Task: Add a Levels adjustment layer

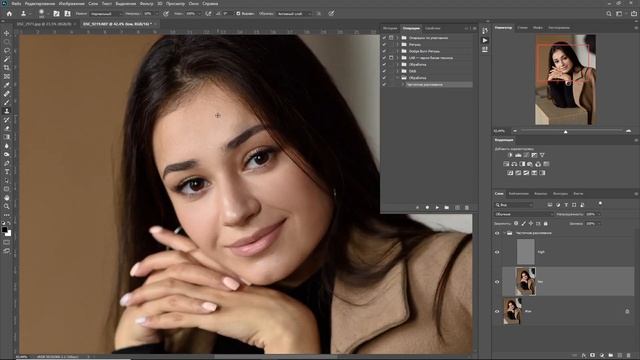Action: [518, 155]
